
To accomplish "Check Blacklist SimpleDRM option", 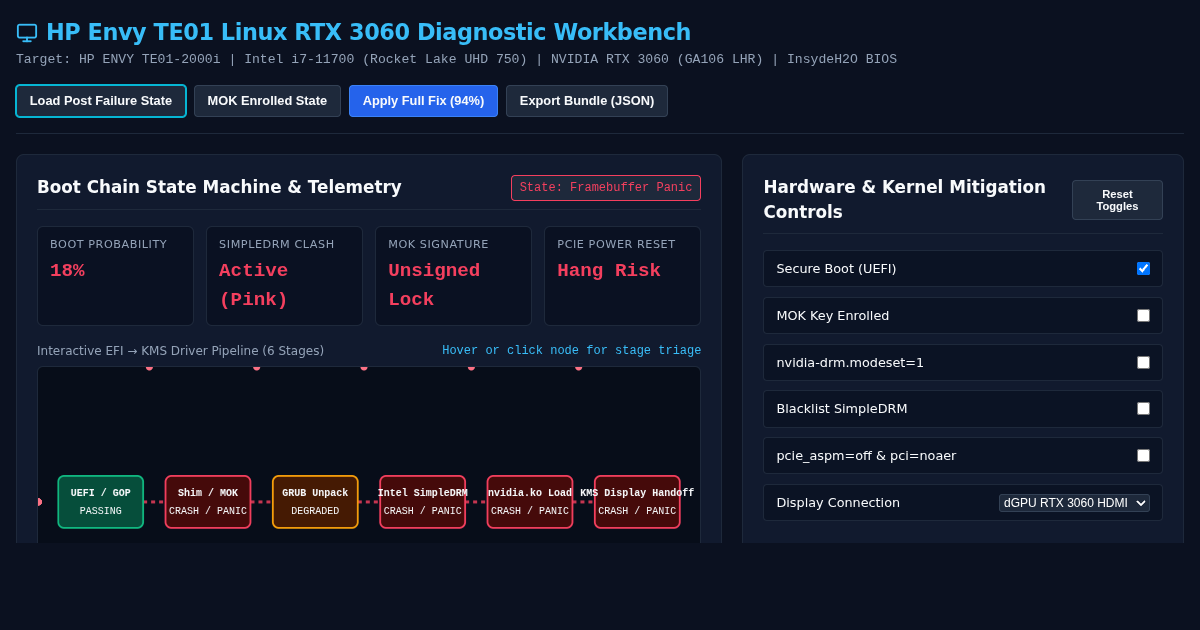I will 1143,408.
